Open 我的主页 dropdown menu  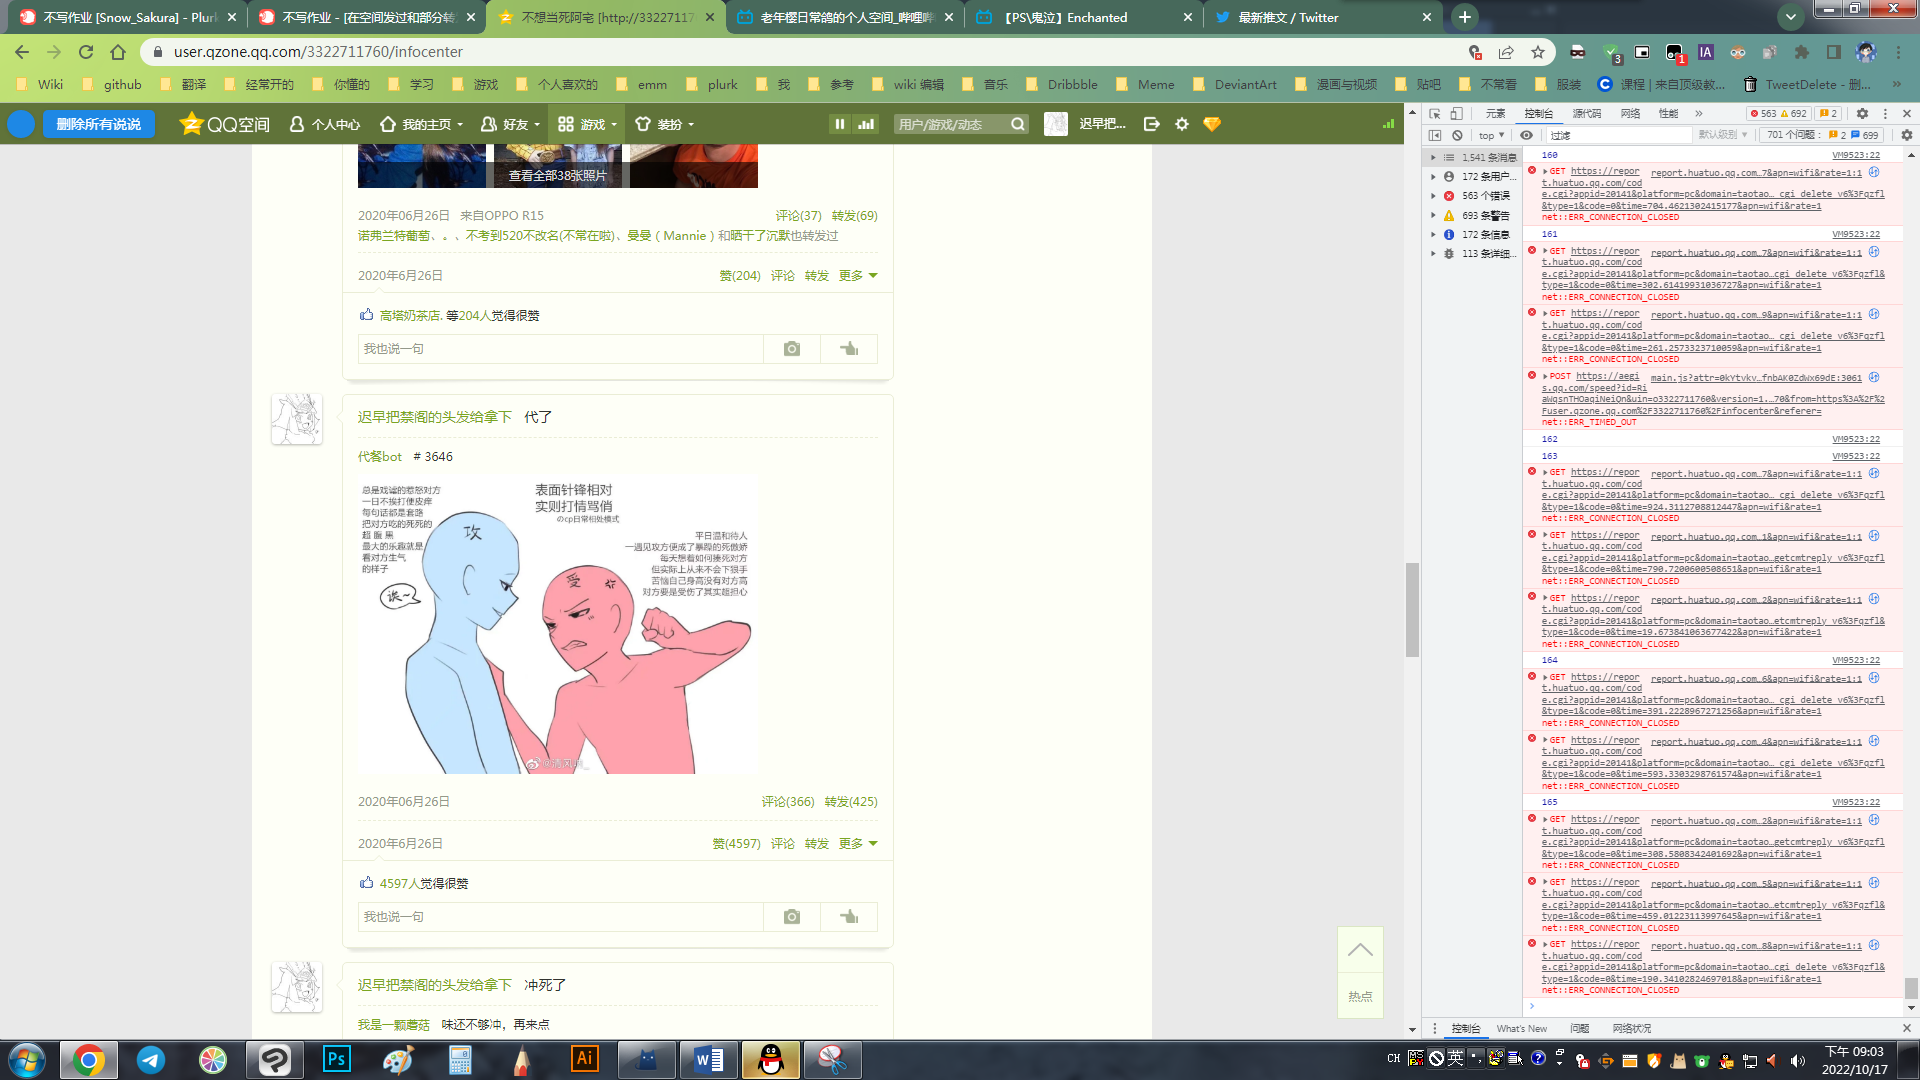pyautogui.click(x=422, y=124)
